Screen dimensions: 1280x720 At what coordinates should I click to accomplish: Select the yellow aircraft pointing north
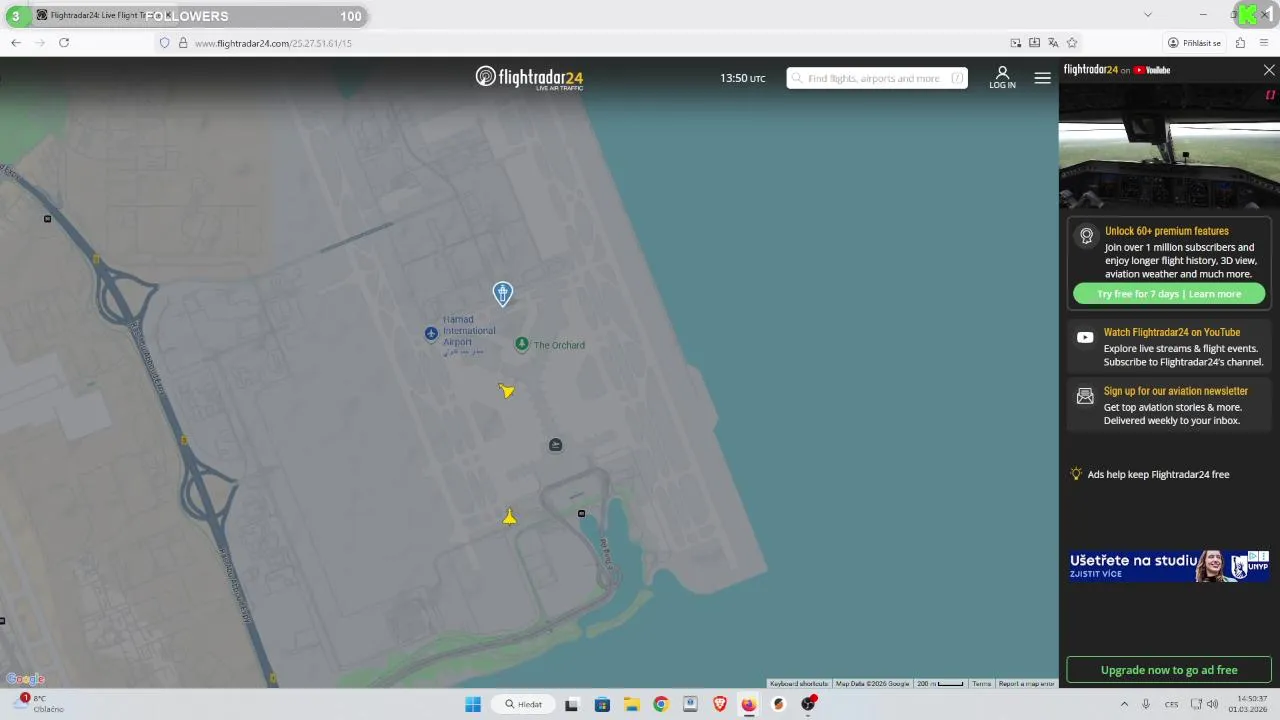click(x=510, y=516)
